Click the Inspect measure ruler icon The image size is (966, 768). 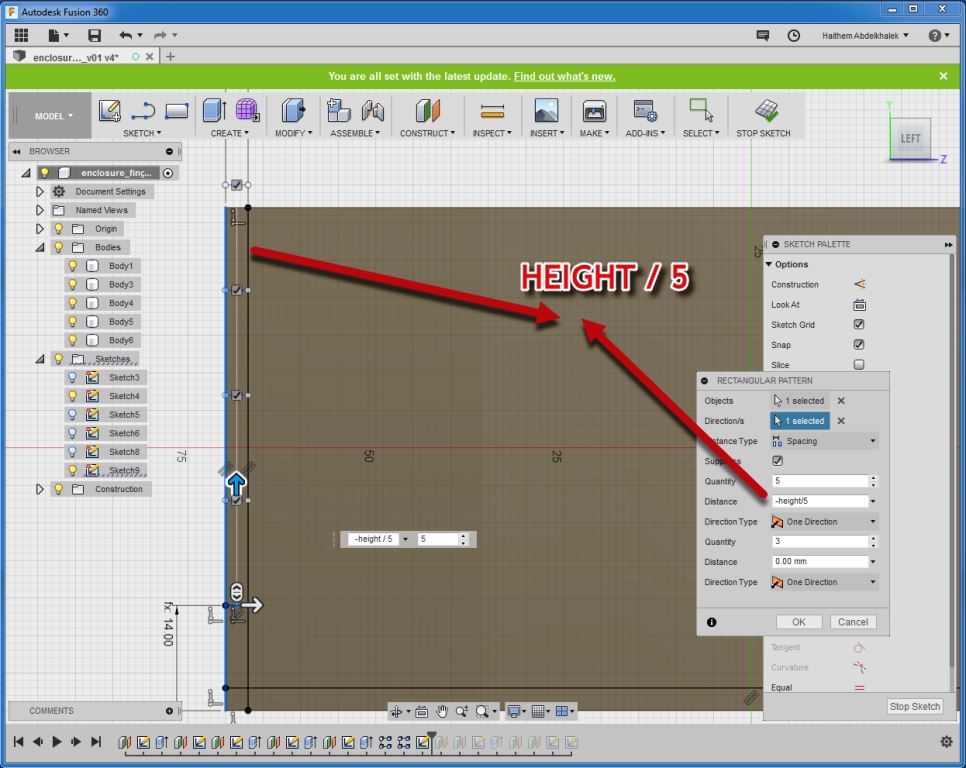492,111
